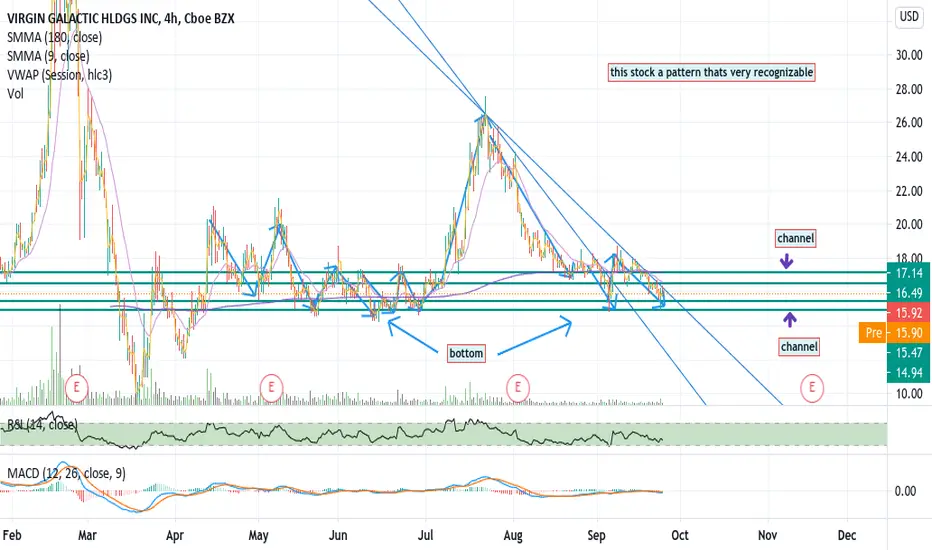Click the 16.49 price level label

[909, 293]
